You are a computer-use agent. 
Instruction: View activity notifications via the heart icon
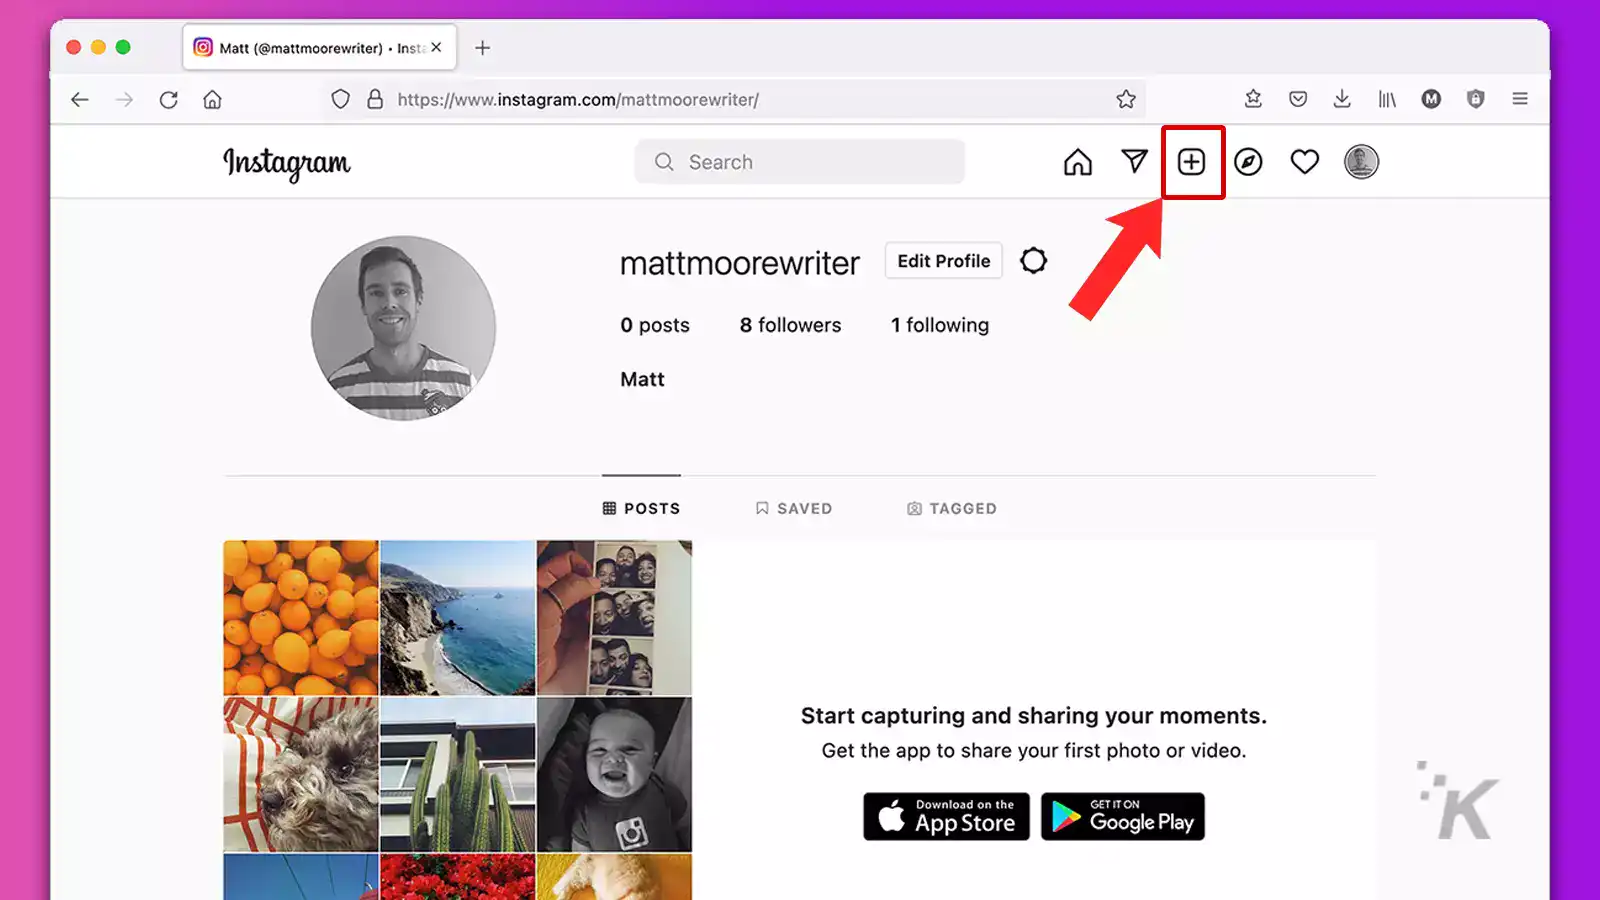tap(1305, 162)
